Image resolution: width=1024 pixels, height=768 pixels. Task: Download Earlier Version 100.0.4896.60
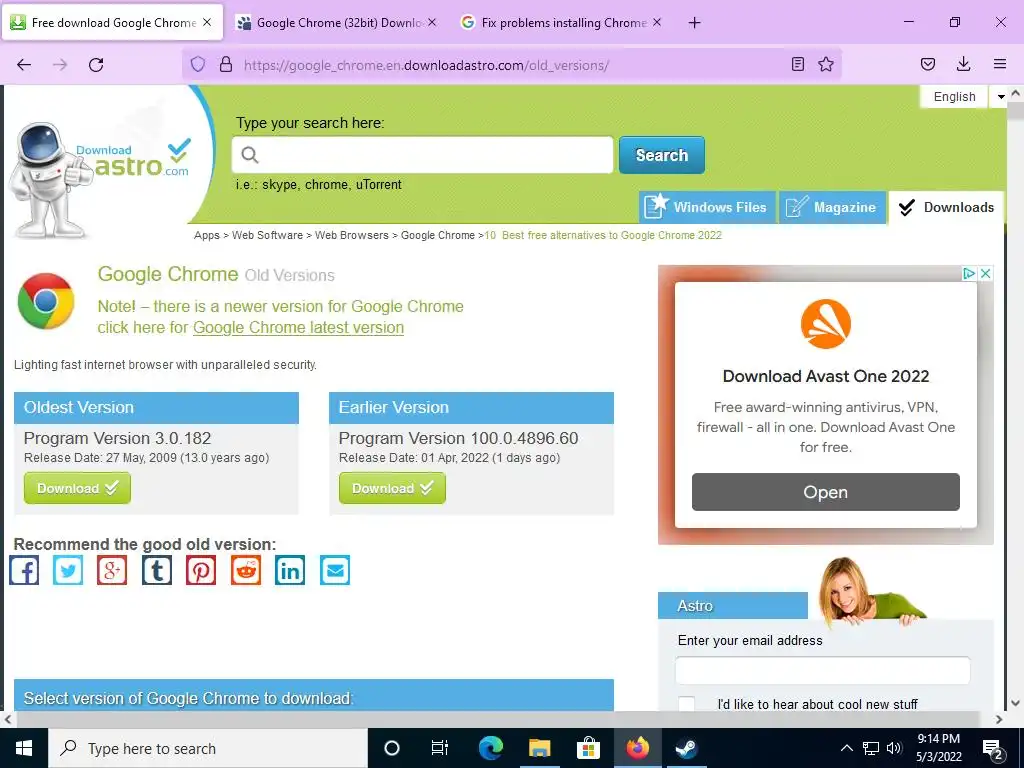click(x=392, y=488)
